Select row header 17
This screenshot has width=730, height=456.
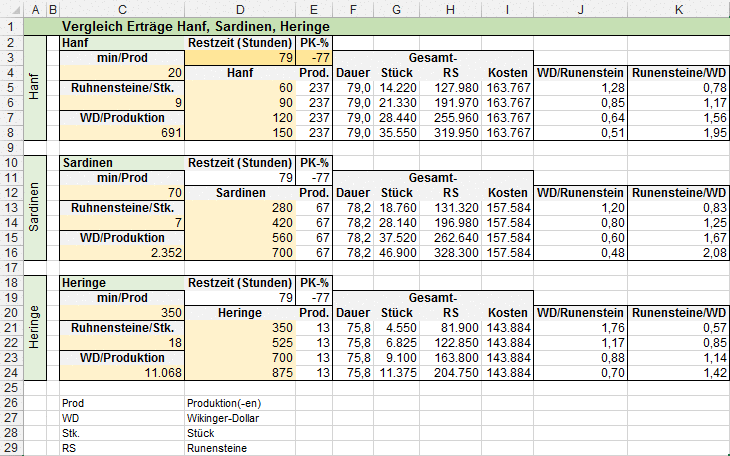click(9, 267)
